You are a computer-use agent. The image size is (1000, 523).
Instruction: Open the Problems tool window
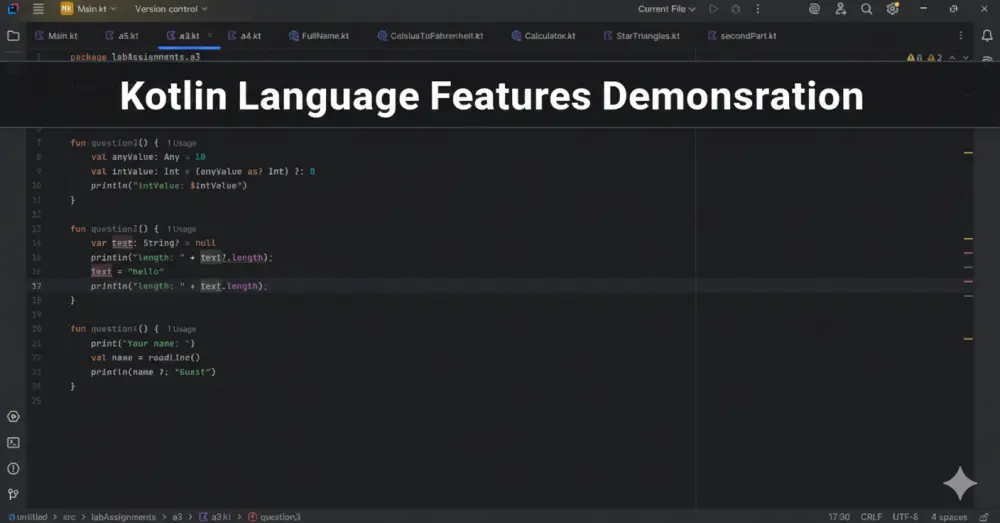pyautogui.click(x=13, y=469)
